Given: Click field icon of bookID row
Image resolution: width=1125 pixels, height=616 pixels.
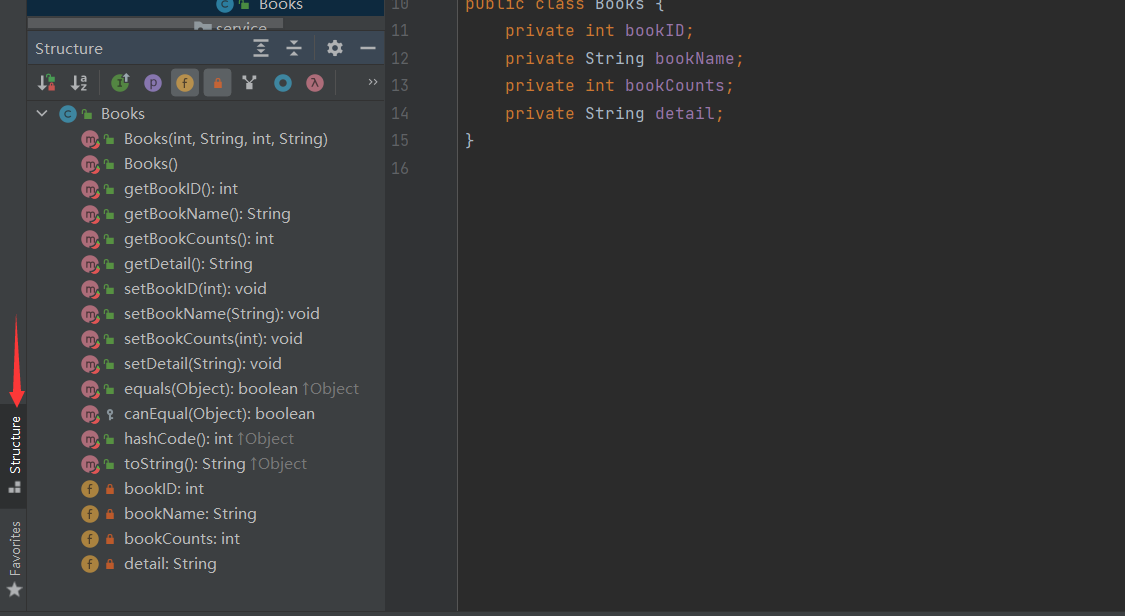Looking at the screenshot, I should click(x=90, y=489).
